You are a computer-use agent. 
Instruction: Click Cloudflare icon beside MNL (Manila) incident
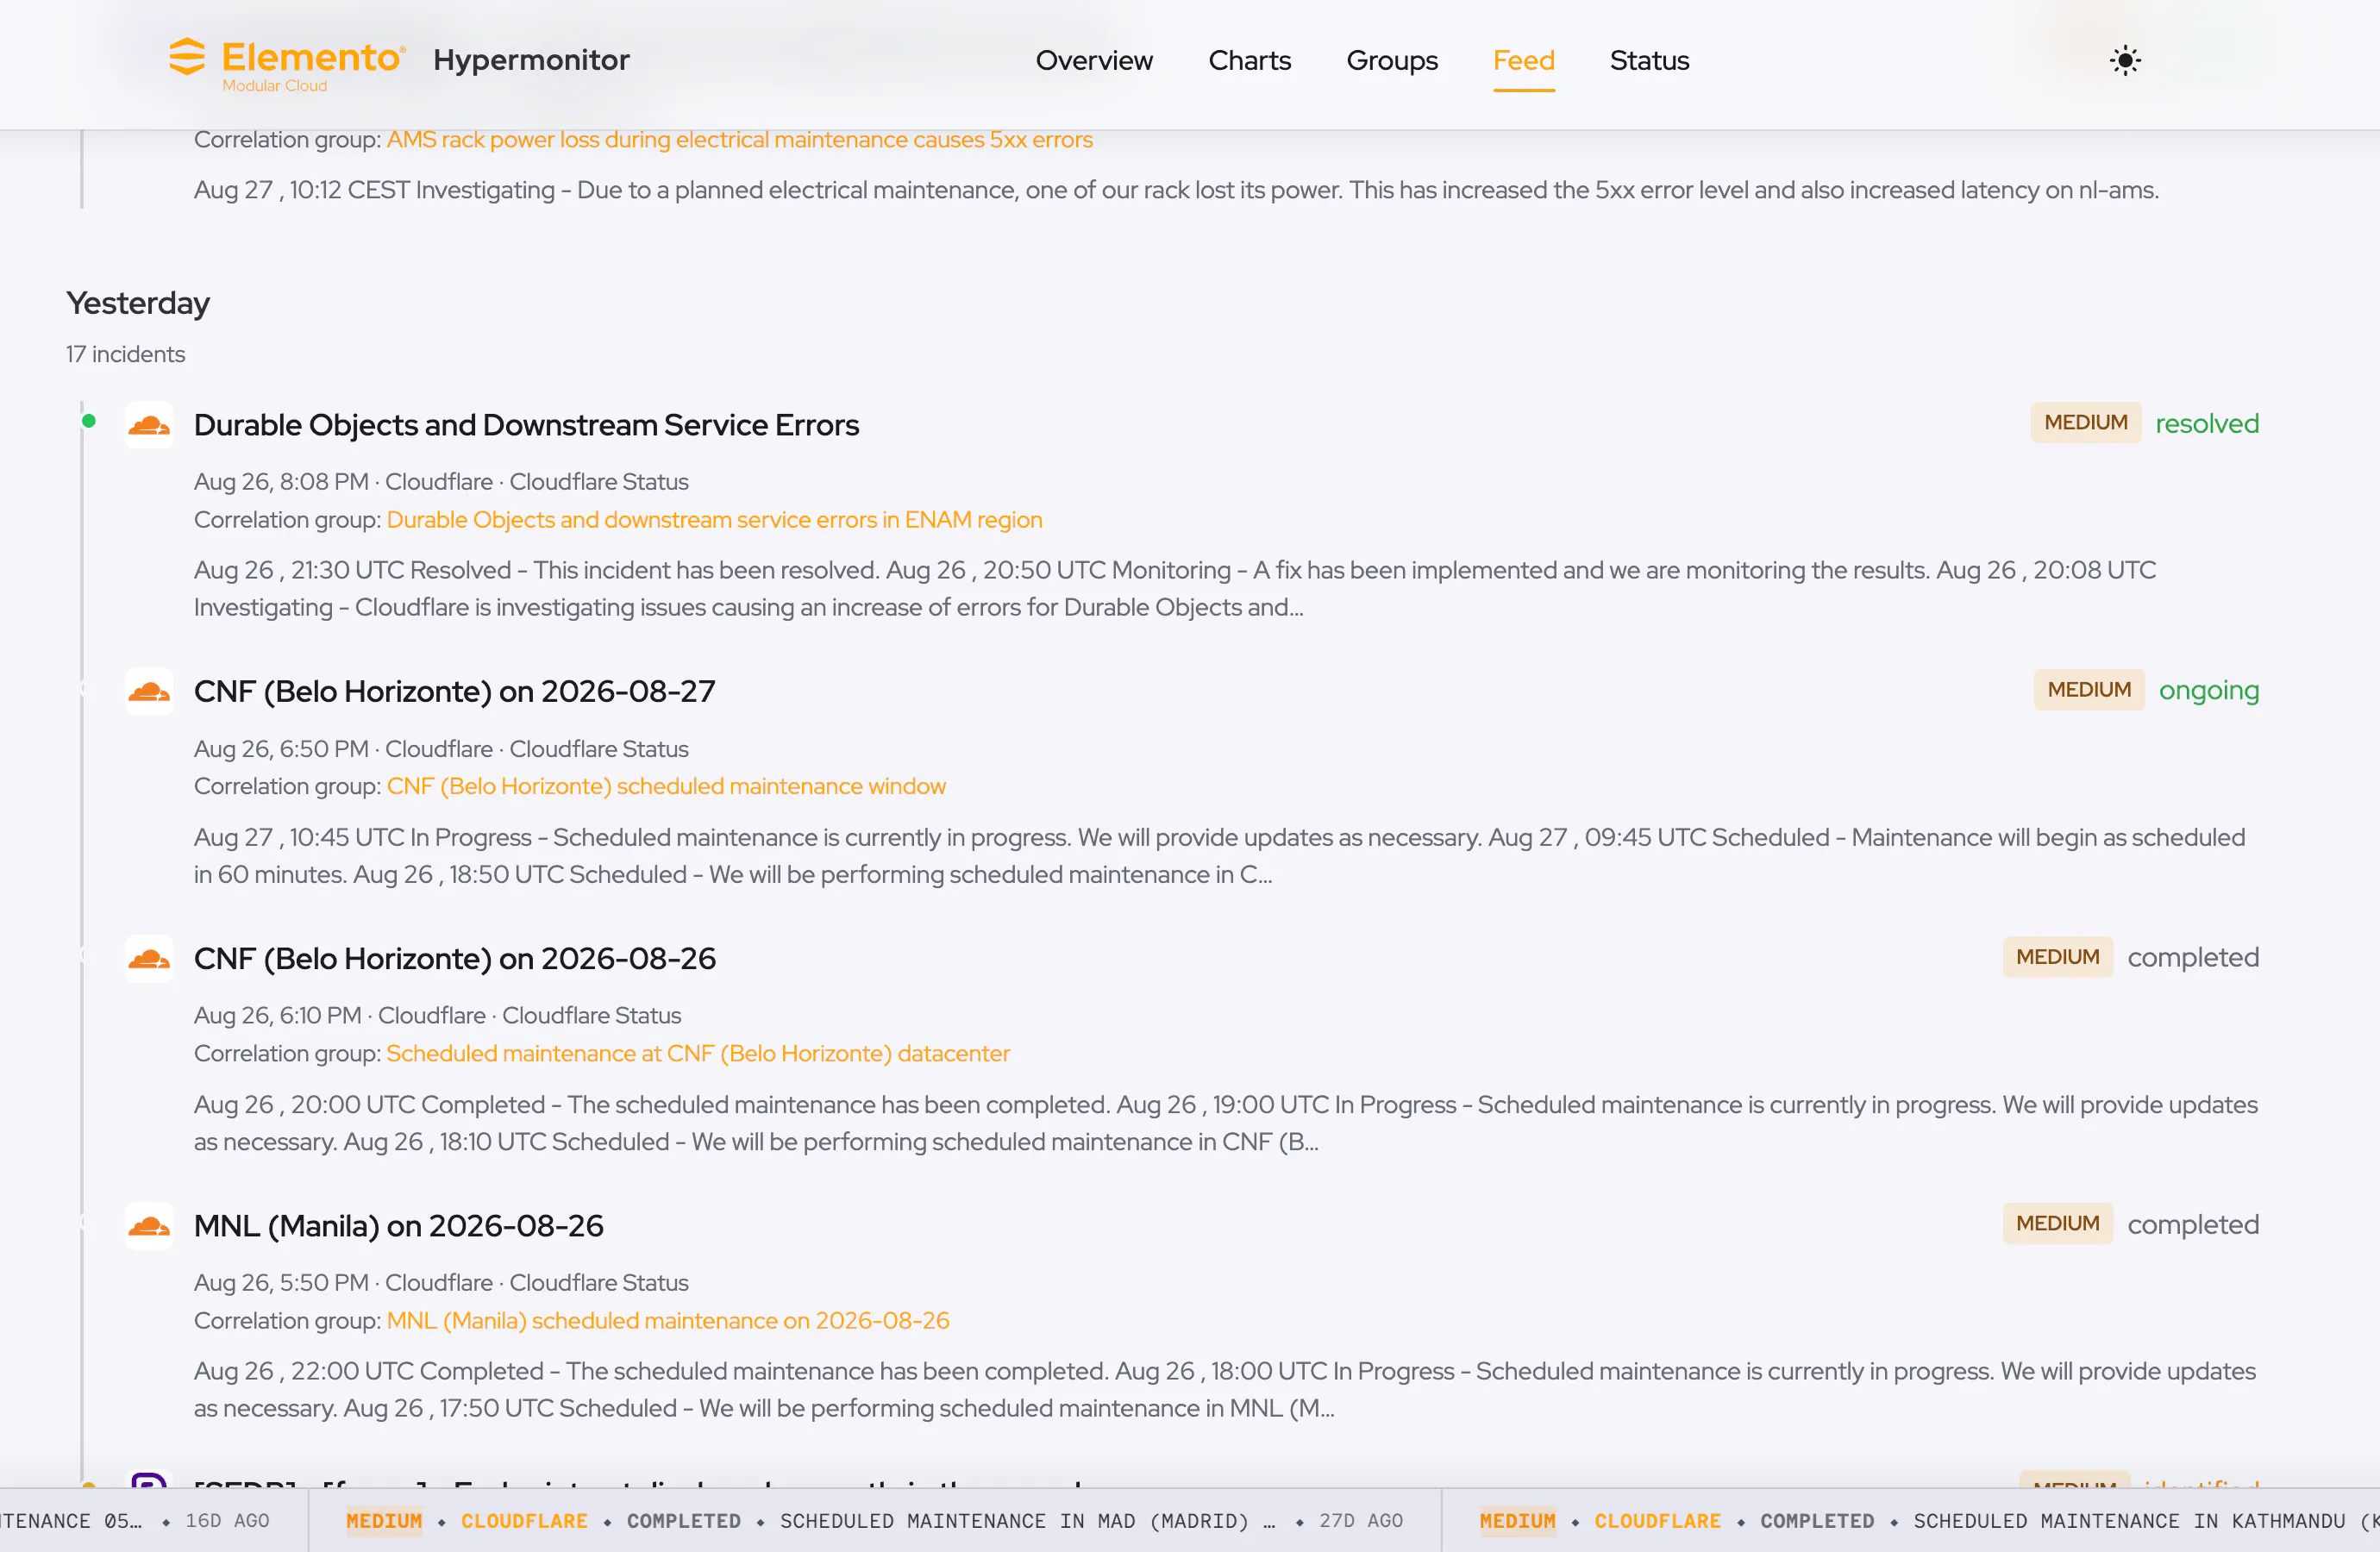[x=149, y=1225]
